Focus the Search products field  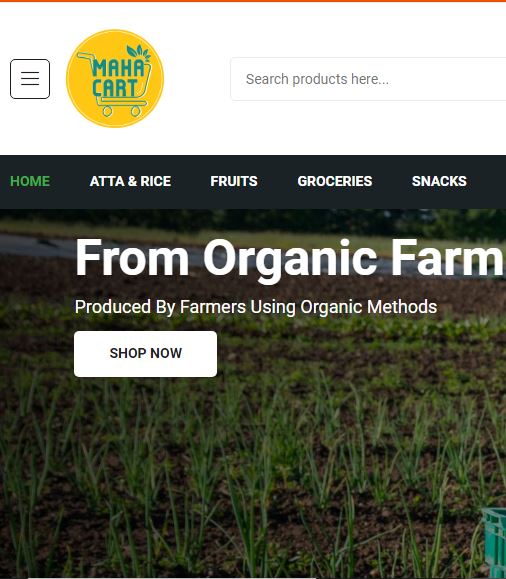click(x=368, y=79)
